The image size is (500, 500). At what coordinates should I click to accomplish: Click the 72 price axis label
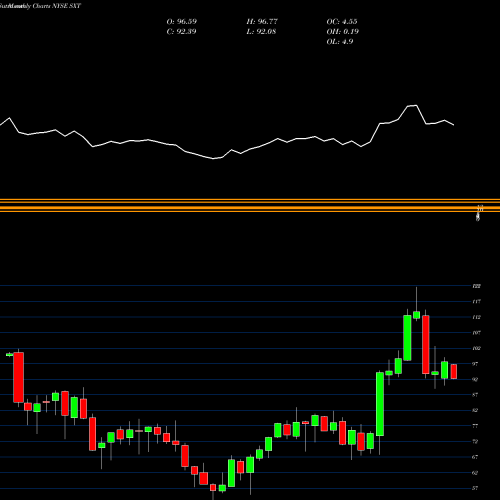[x=475, y=442]
